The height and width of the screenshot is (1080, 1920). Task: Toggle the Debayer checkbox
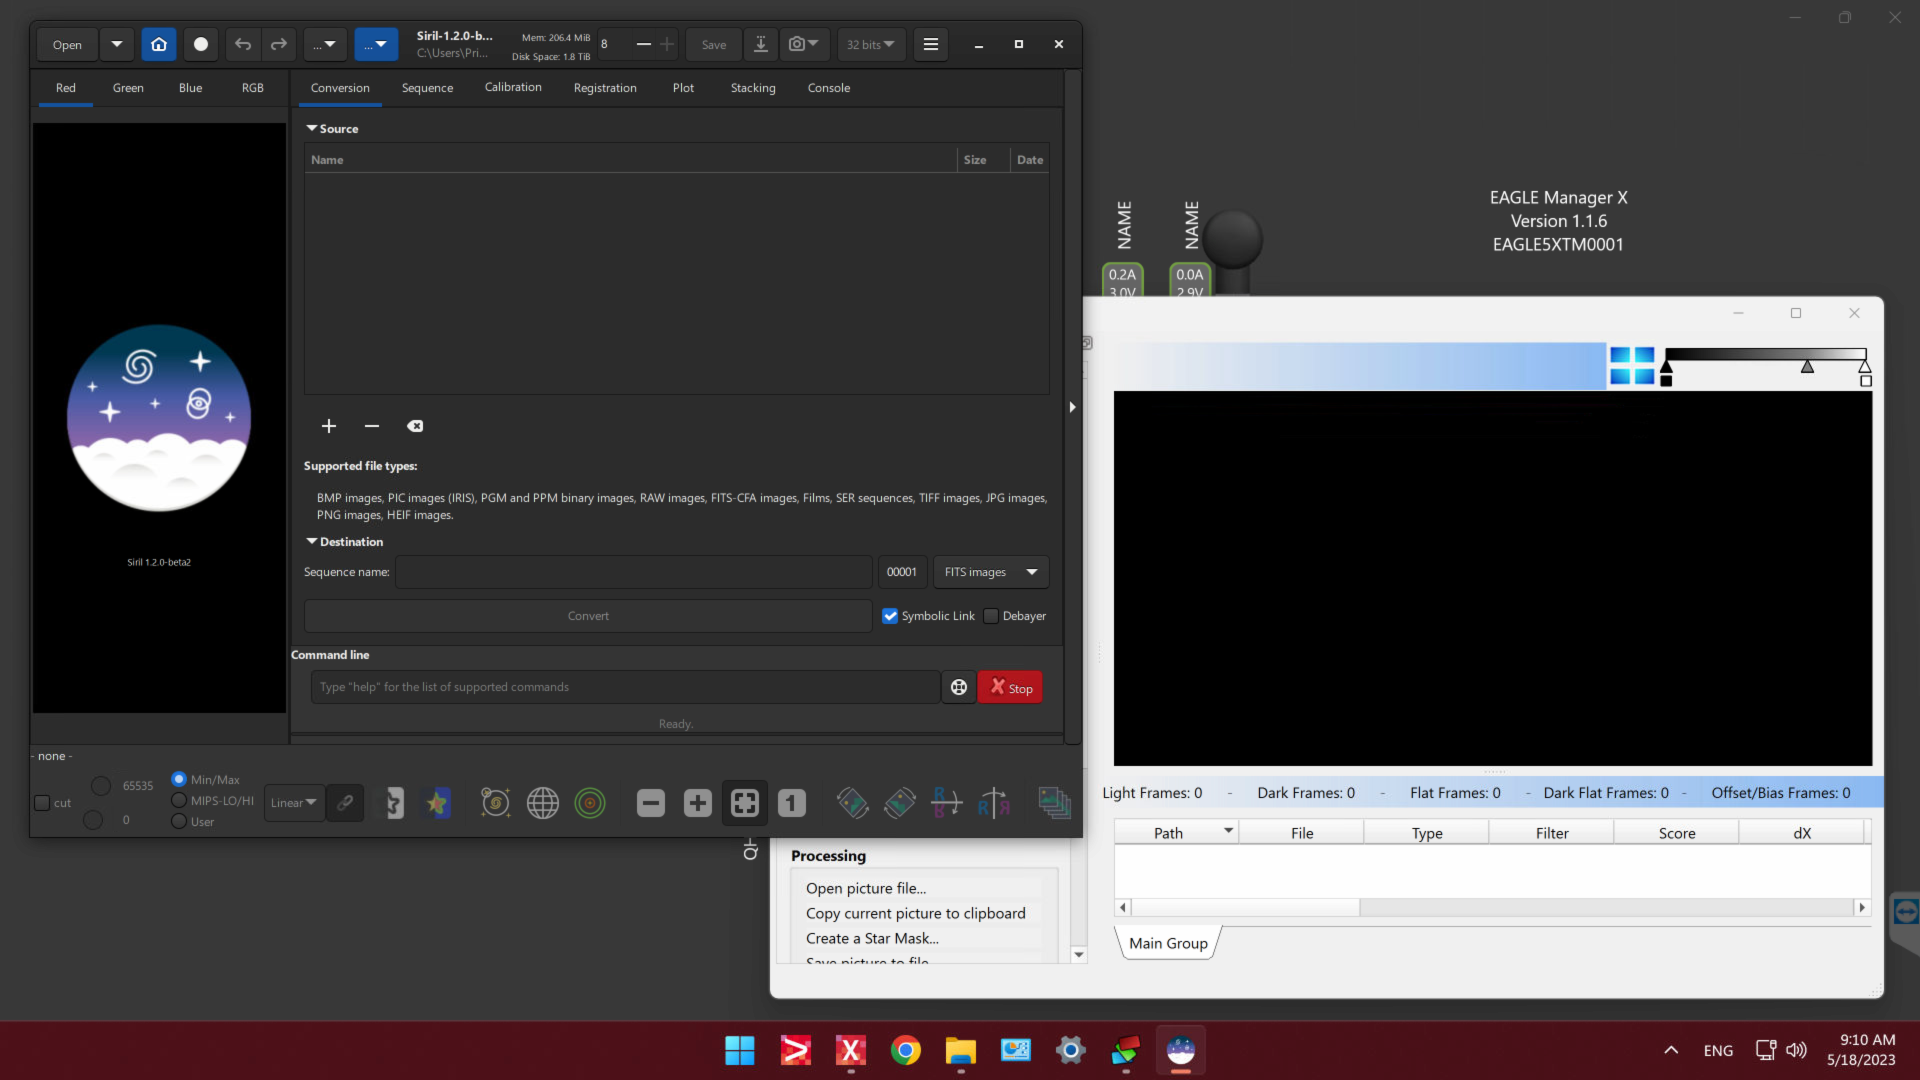point(990,616)
